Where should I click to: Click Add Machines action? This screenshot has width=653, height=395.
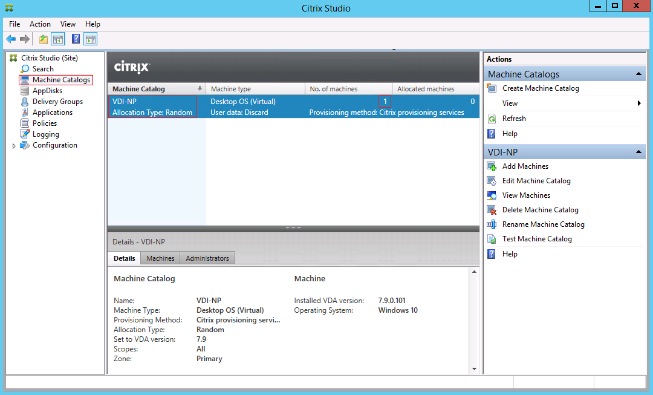tap(525, 166)
